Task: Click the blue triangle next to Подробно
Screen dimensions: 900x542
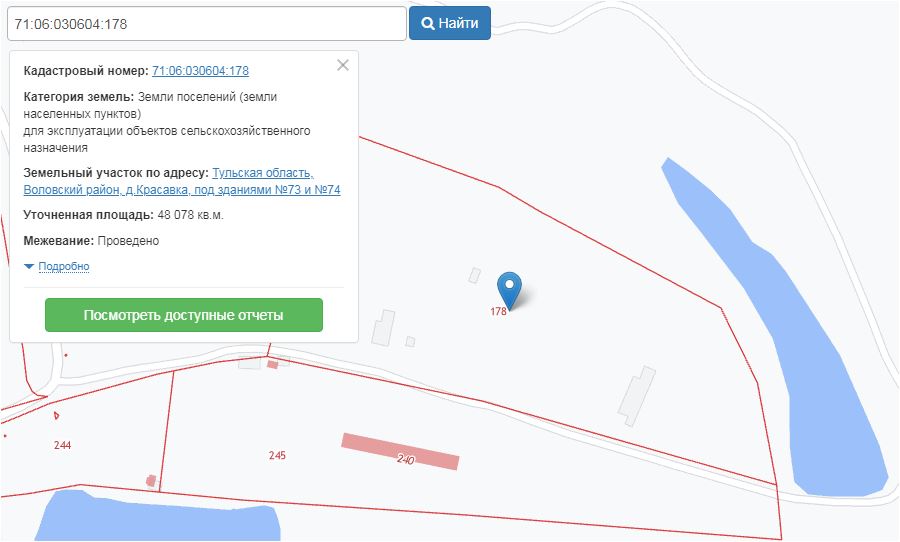Action: pos(29,266)
